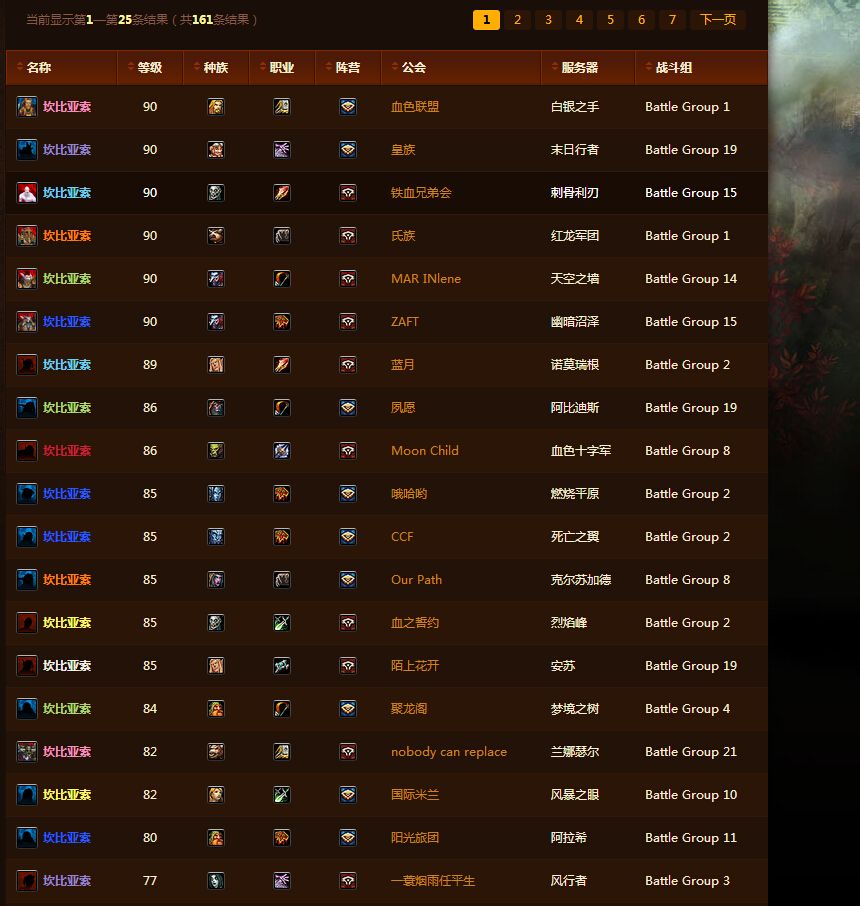Click the class icon in the Moon Child row
The height and width of the screenshot is (906, 860).
(x=281, y=451)
